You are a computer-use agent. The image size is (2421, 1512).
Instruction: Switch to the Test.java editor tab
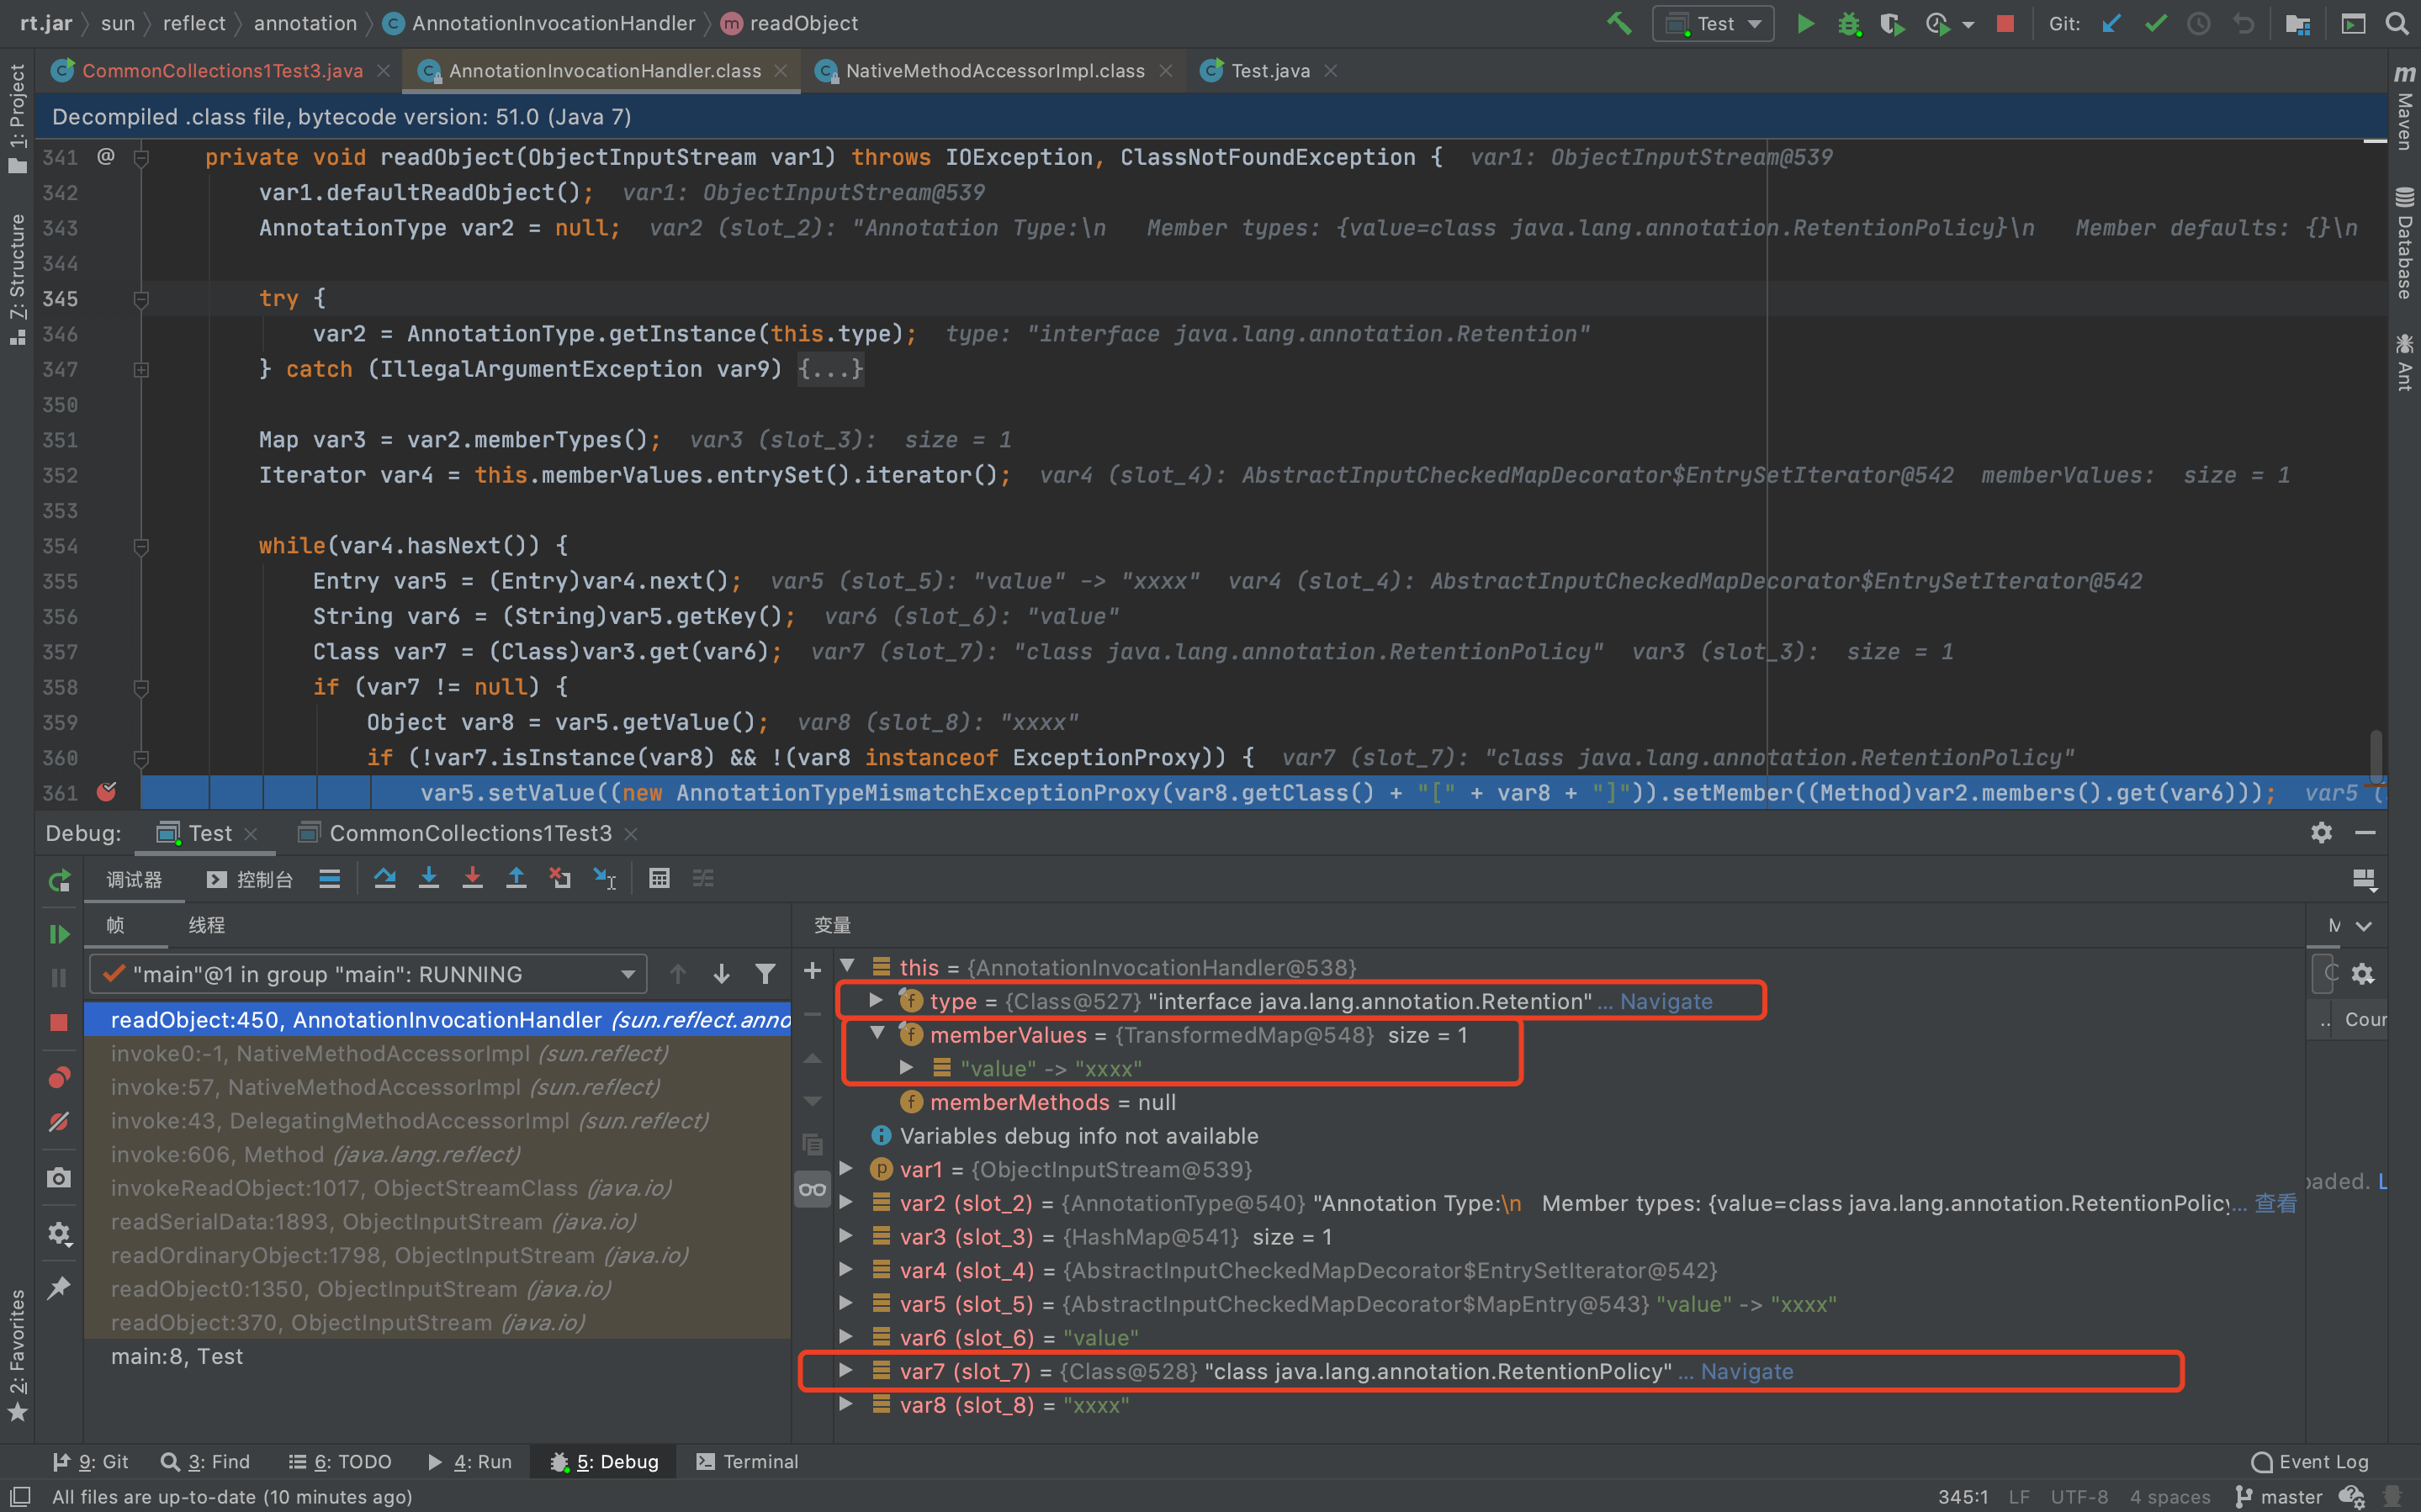coord(1269,71)
